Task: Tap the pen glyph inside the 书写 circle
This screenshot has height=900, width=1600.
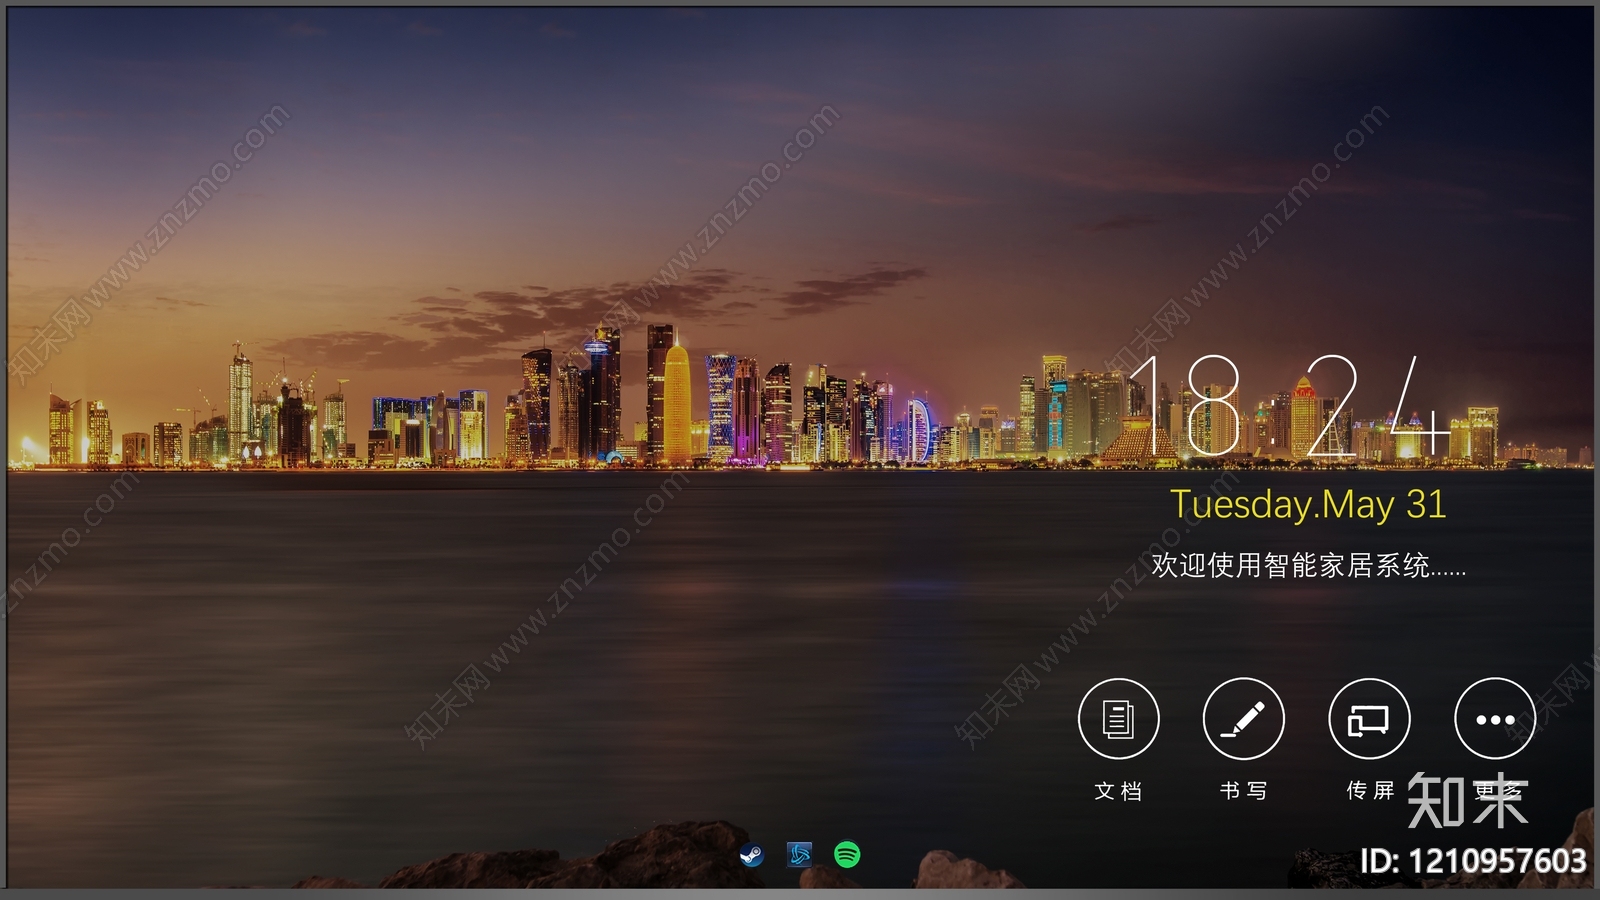Action: [x=1244, y=718]
